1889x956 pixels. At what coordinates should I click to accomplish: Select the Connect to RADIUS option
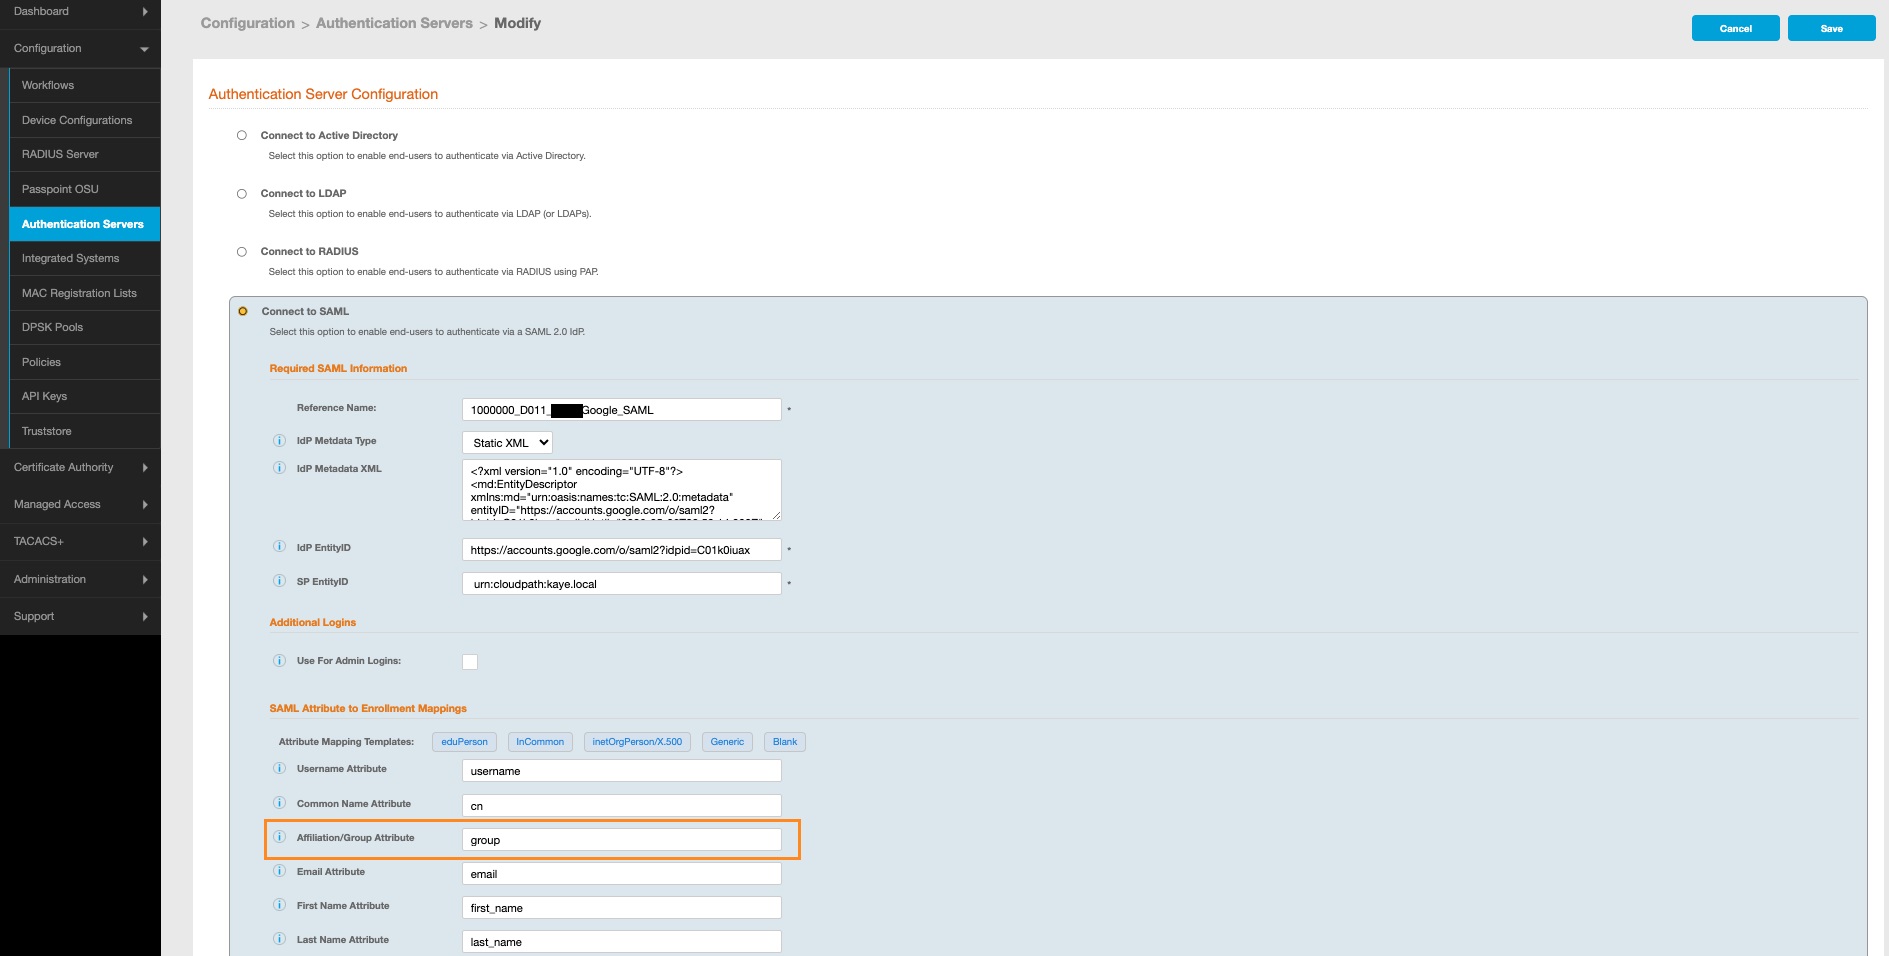pos(240,251)
